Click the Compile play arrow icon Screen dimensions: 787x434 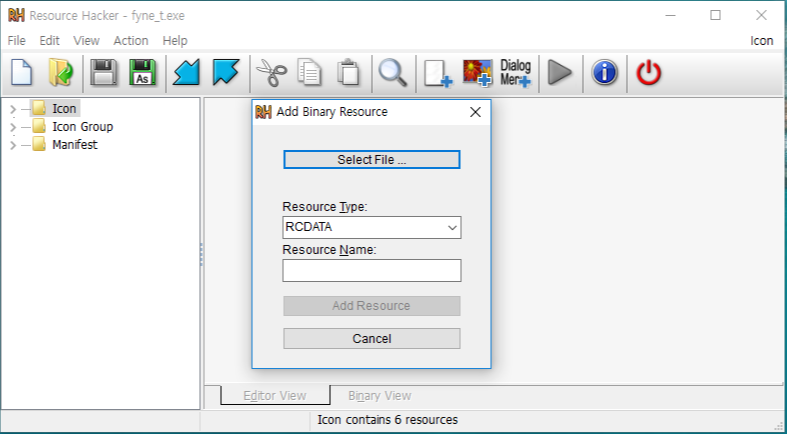click(560, 73)
